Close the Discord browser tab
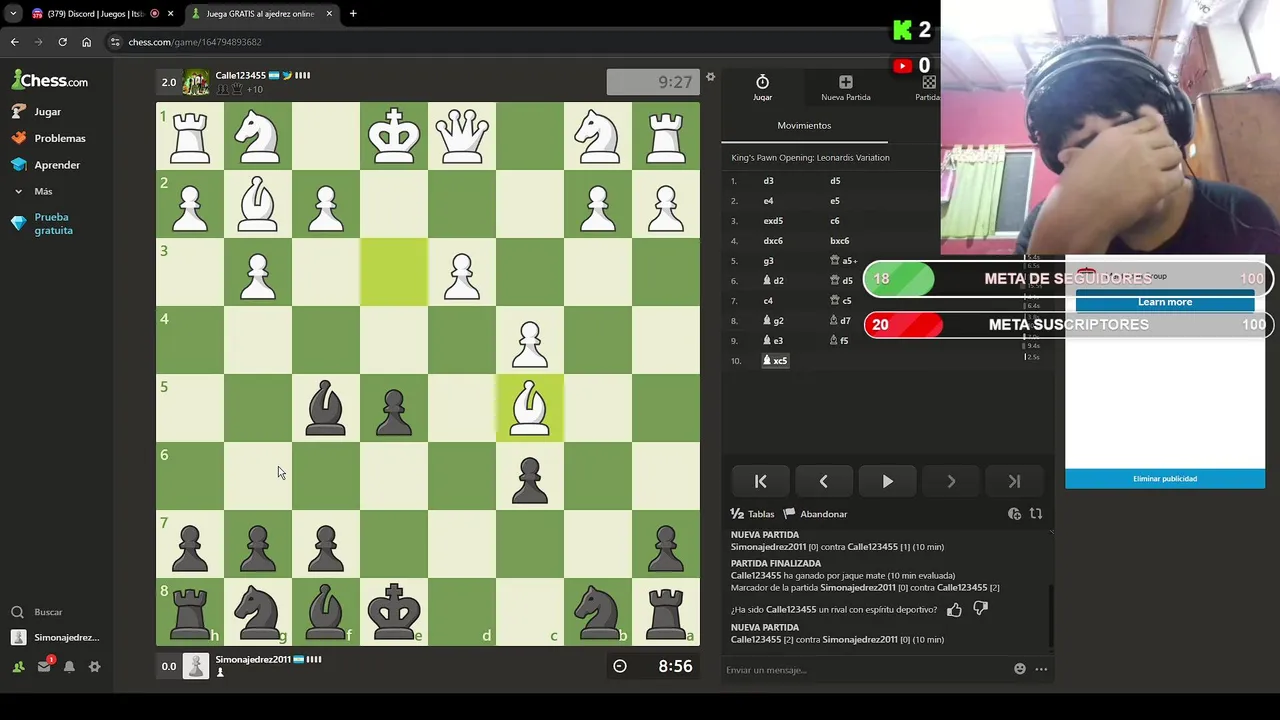This screenshot has height=720, width=1280. (170, 14)
